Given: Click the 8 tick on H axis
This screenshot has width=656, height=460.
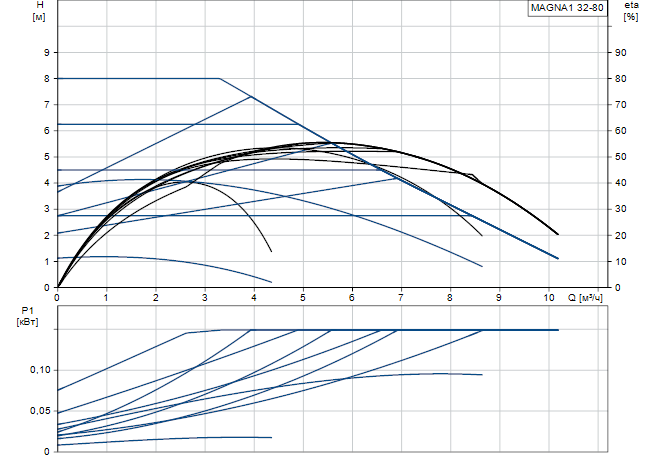Looking at the screenshot, I should pos(47,79).
